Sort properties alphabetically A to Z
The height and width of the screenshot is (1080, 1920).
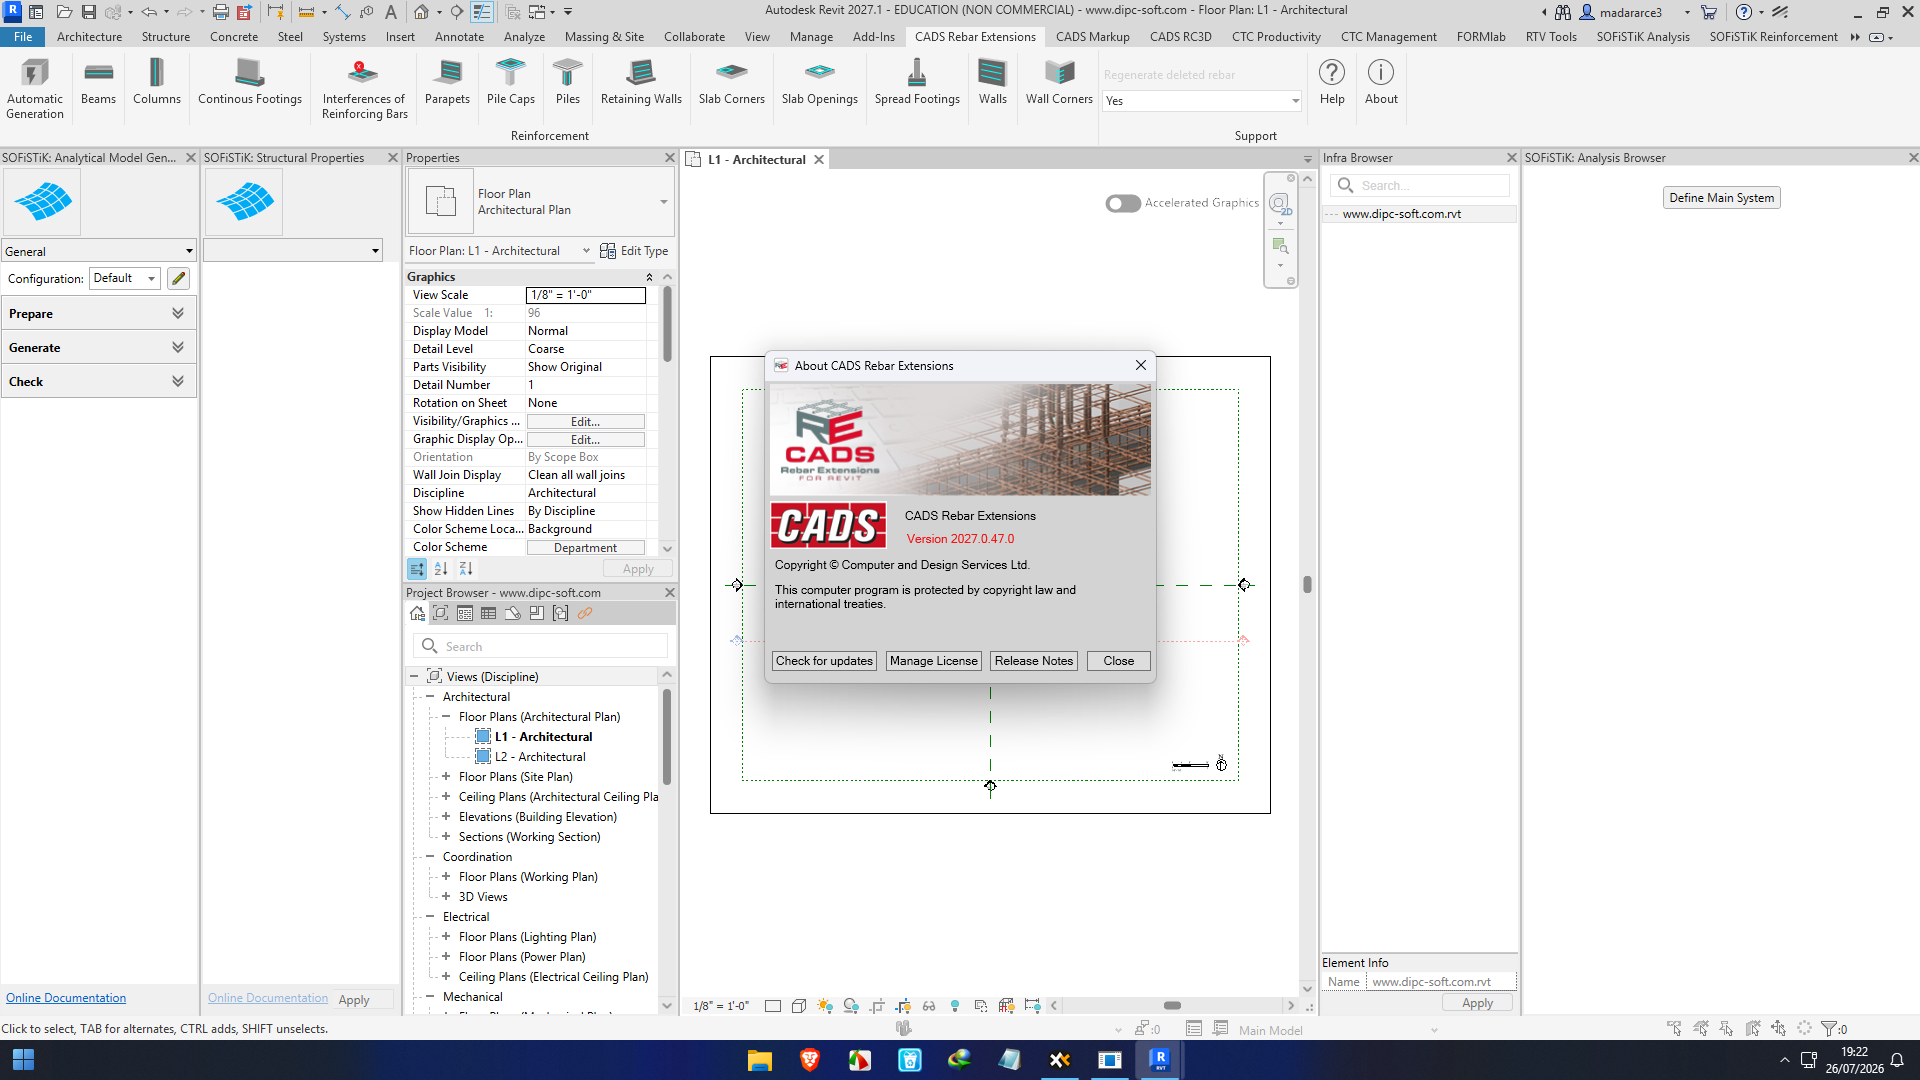(x=441, y=569)
